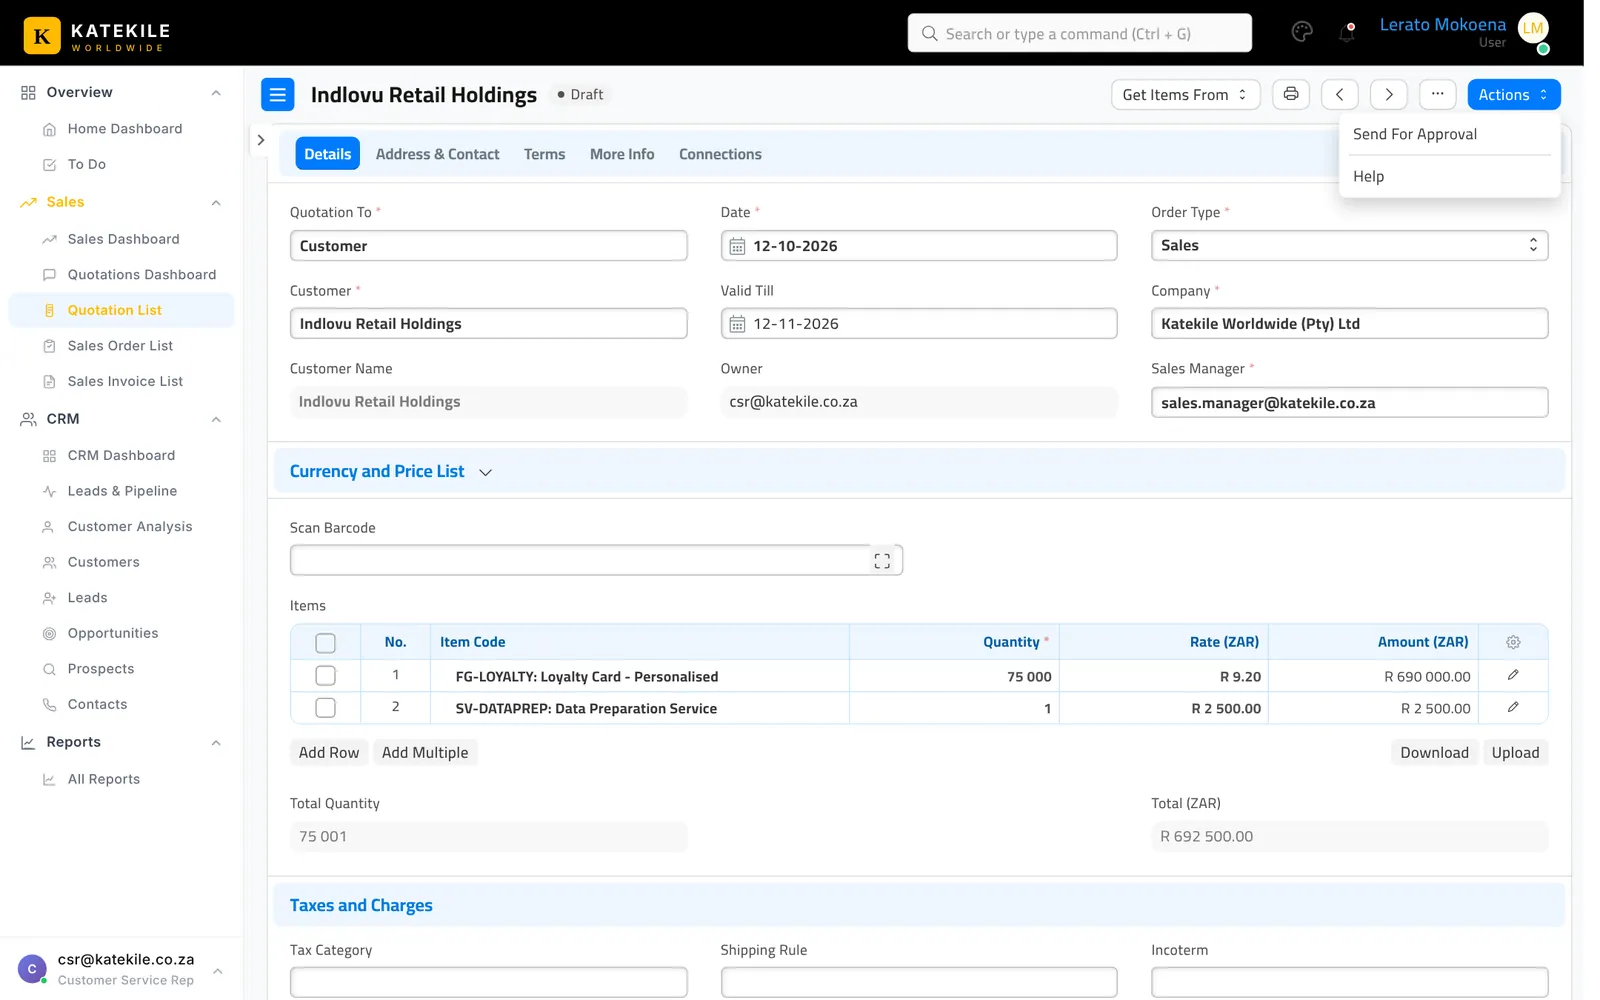Edit the FG-LOYALTY row with pencil icon

1513,675
